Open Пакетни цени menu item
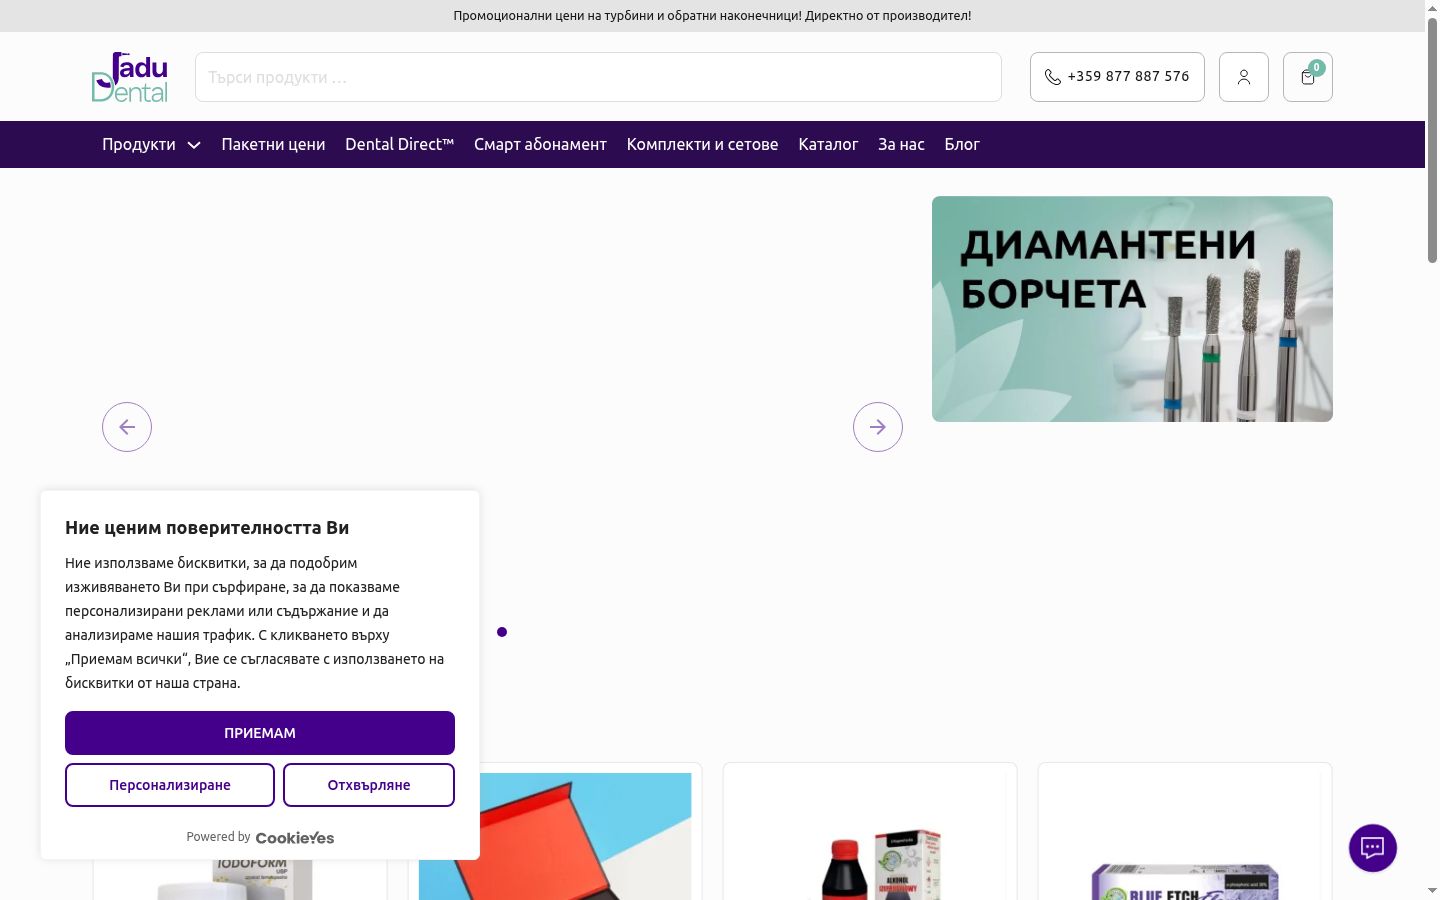The width and height of the screenshot is (1440, 900). coord(273,144)
